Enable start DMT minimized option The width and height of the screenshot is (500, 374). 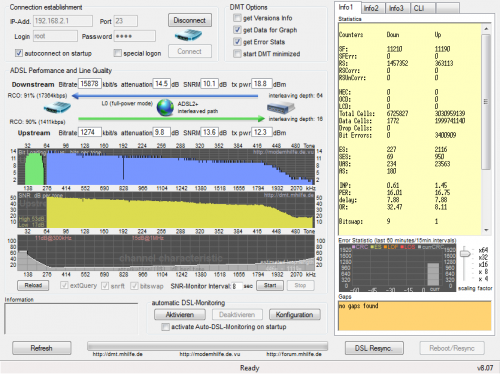[x=237, y=54]
